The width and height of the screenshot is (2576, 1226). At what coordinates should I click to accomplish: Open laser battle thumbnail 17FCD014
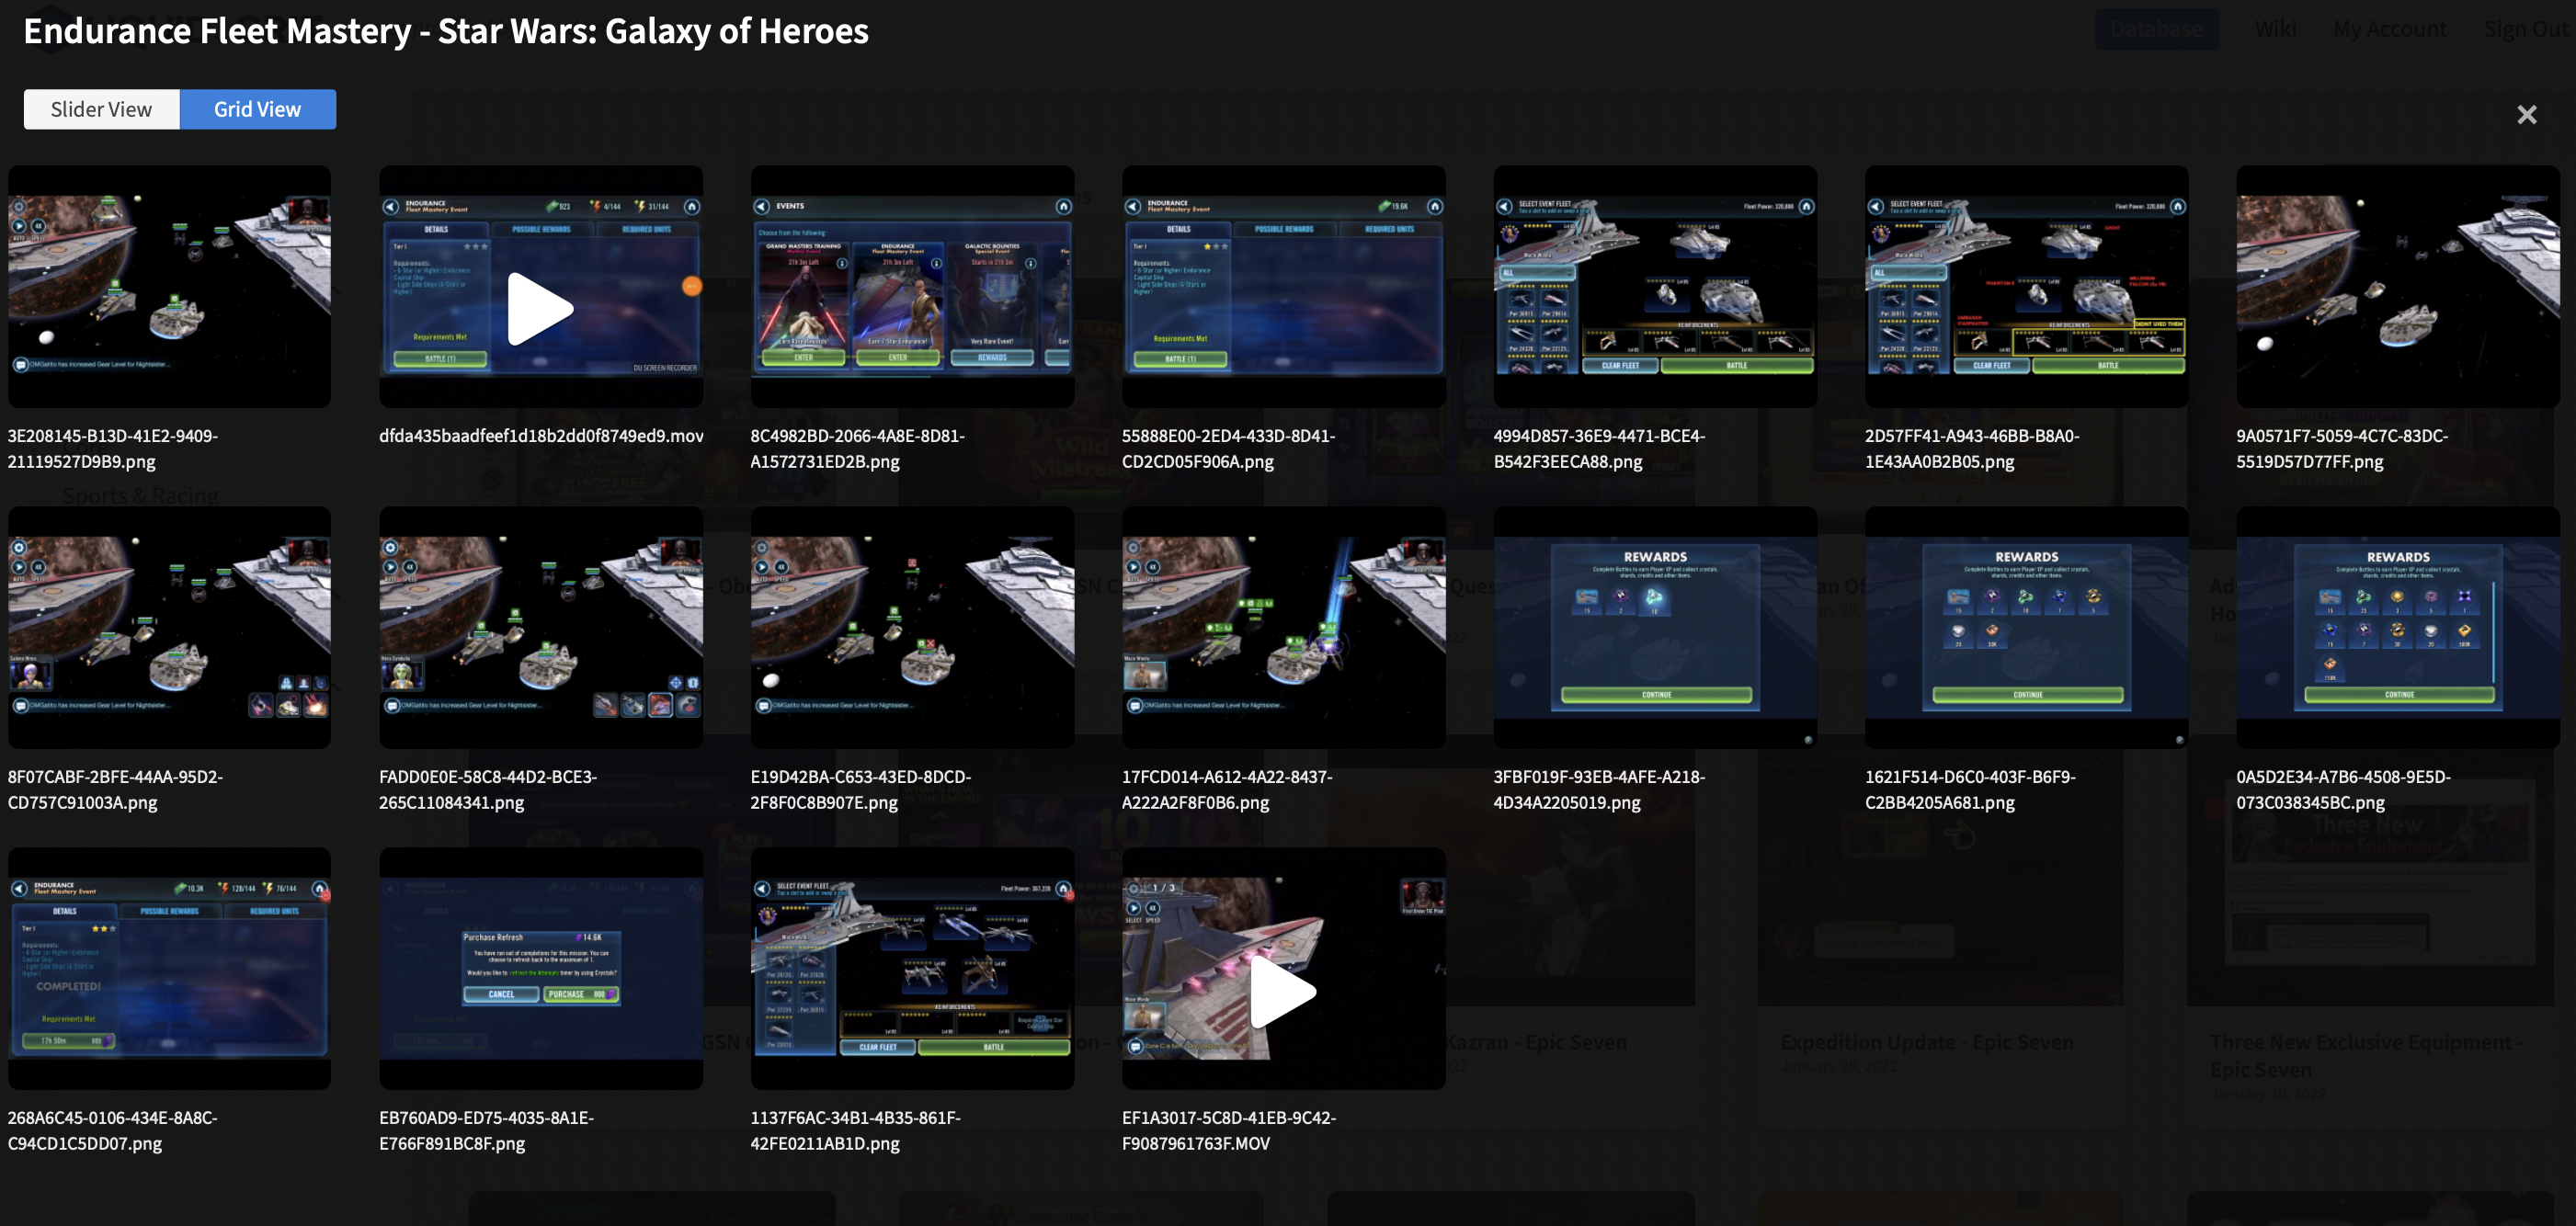tap(1283, 627)
